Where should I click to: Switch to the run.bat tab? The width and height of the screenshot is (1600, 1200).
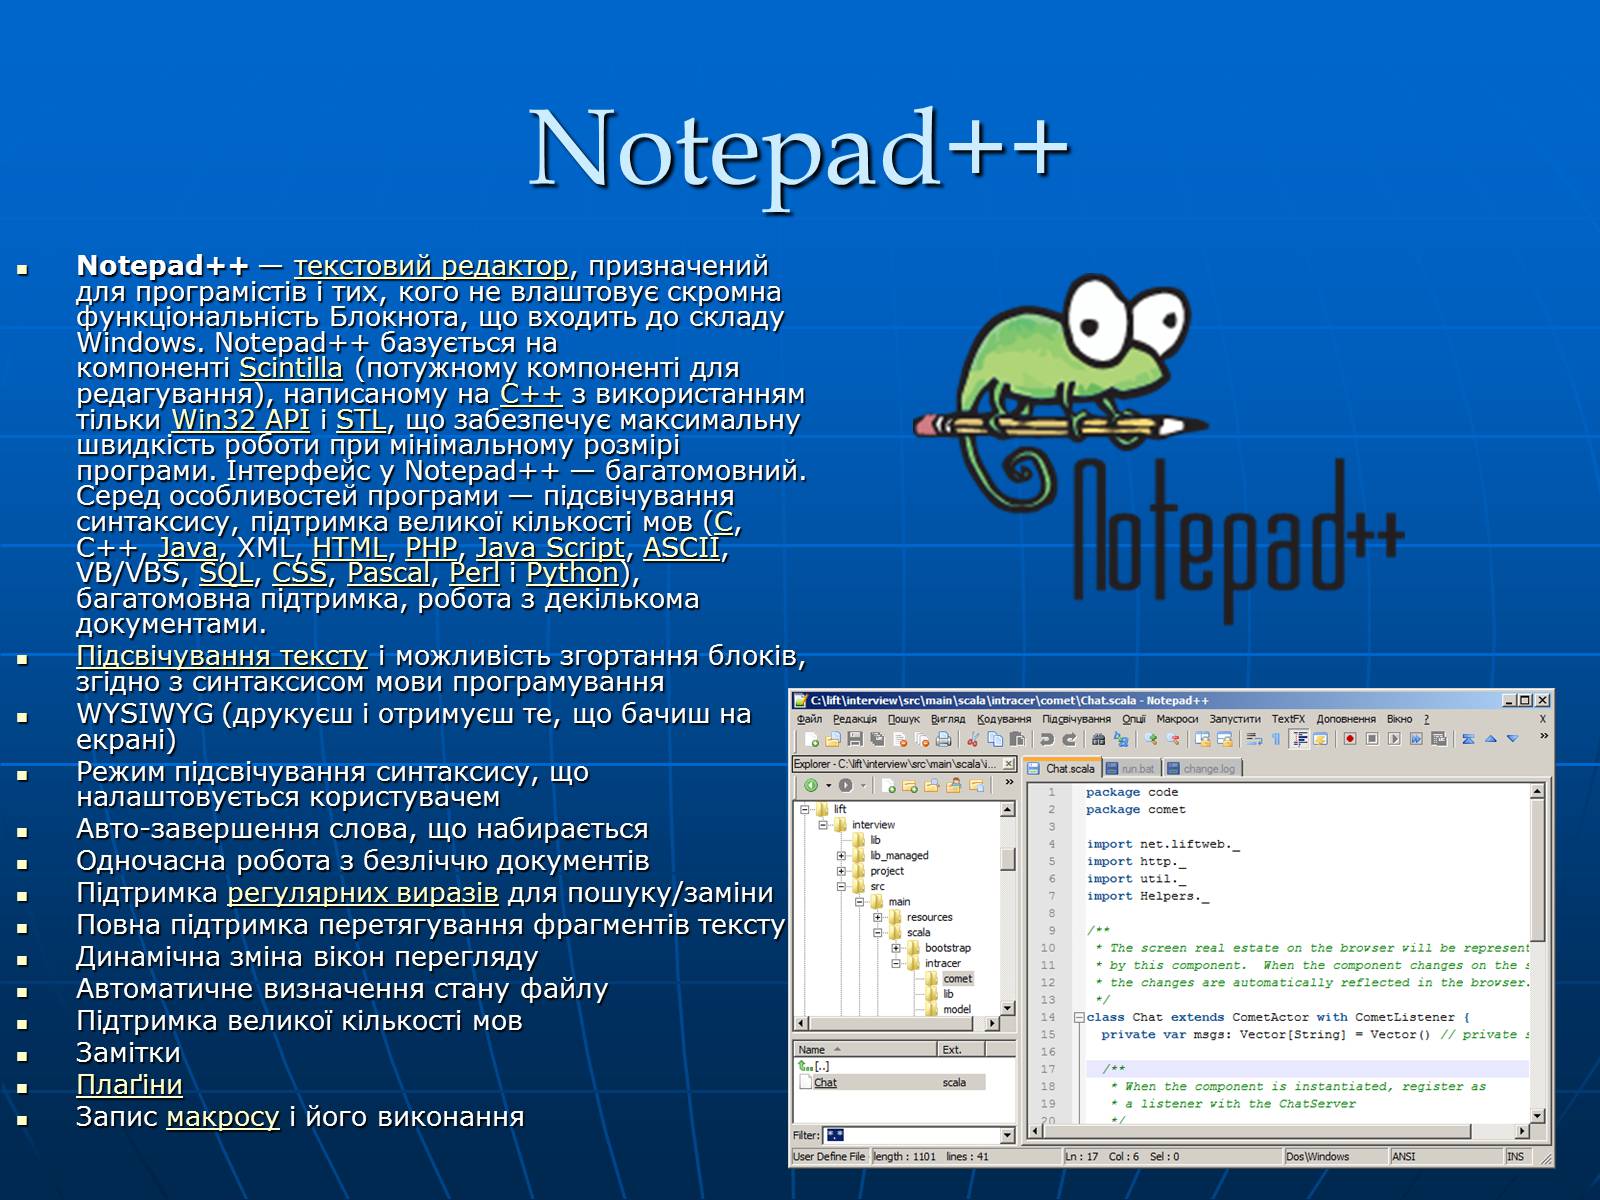1131,768
